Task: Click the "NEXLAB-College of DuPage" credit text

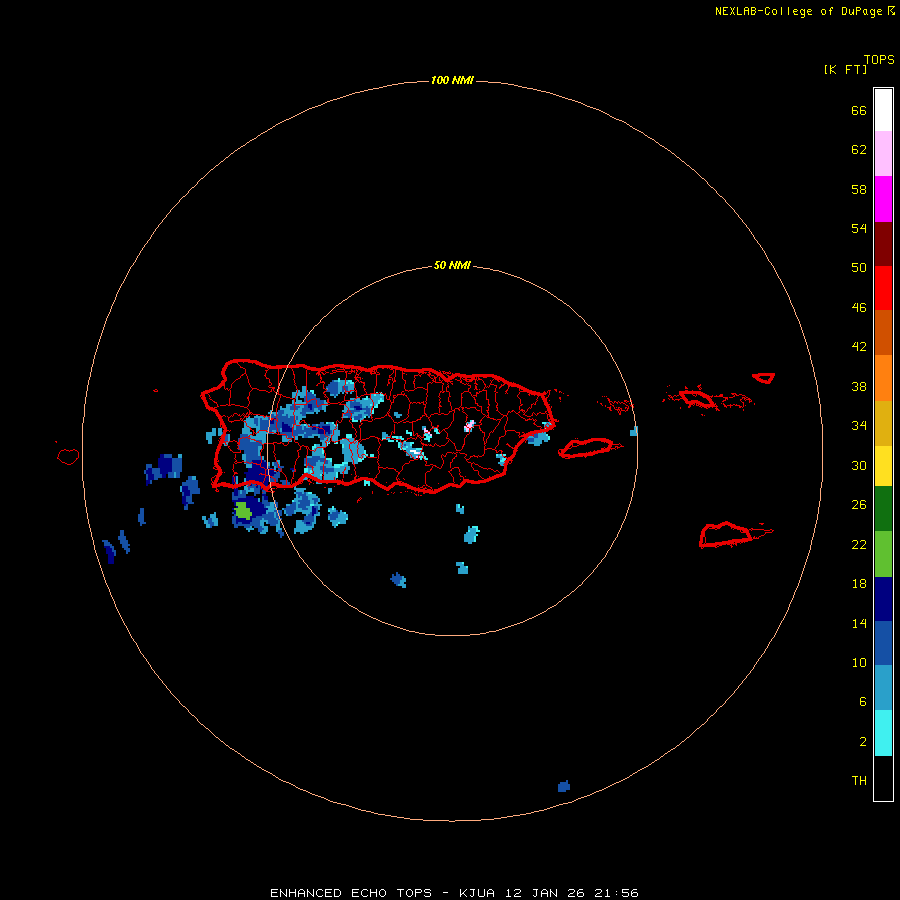Action: point(800,11)
